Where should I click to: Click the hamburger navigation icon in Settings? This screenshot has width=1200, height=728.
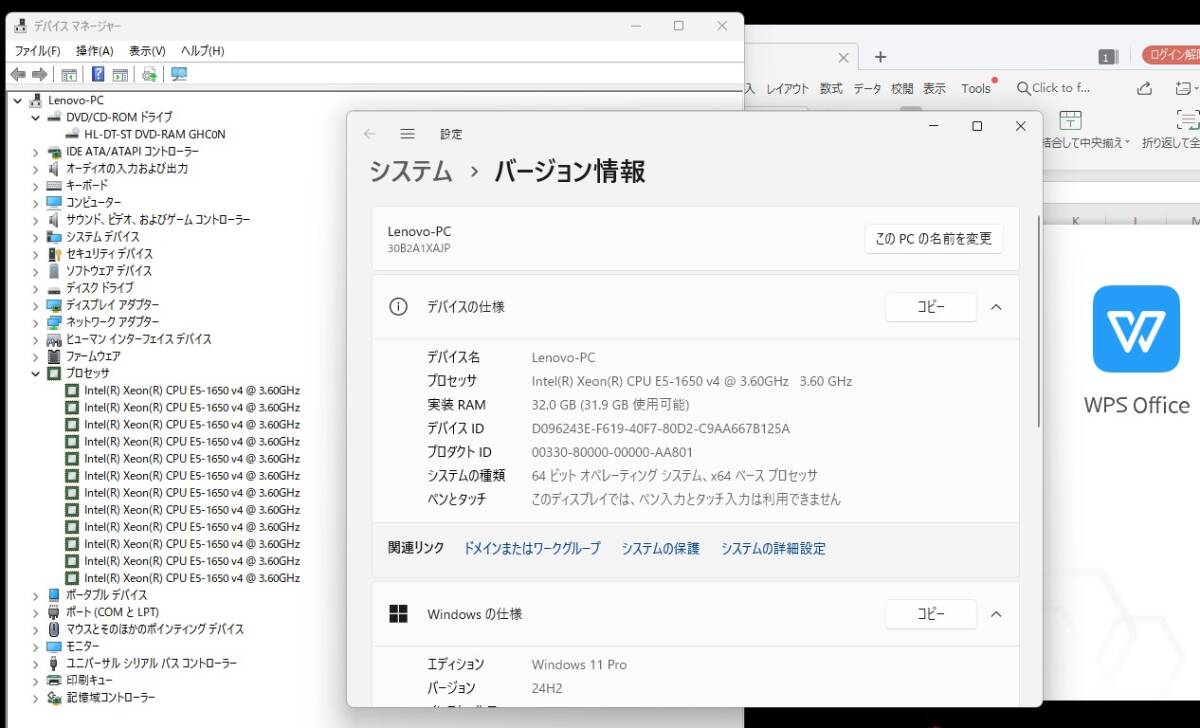tap(407, 133)
